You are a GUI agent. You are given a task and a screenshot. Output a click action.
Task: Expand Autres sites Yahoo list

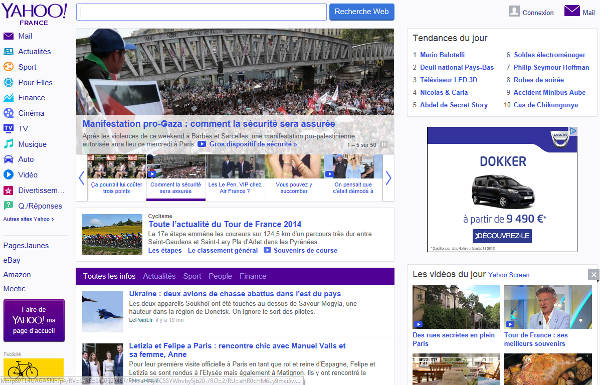click(29, 219)
